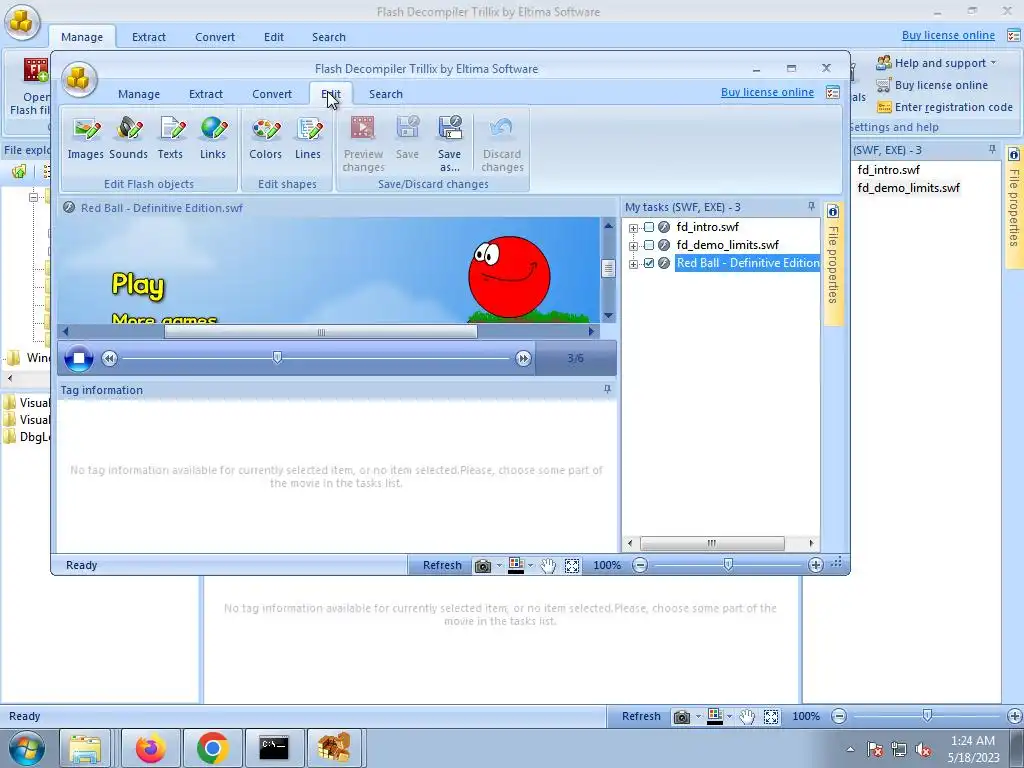This screenshot has height=768, width=1024.
Task: Open snapshot dropdown arrow in back window
Action: (x=698, y=716)
